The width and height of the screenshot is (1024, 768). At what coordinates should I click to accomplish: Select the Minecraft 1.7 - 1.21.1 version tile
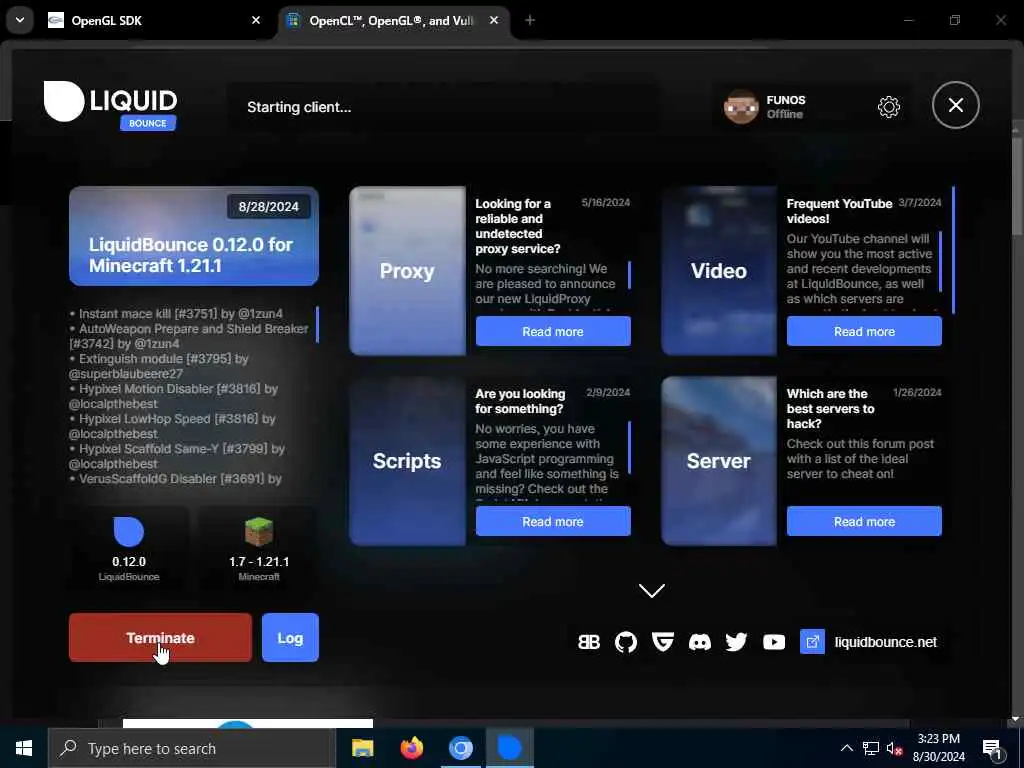pyautogui.click(x=259, y=548)
